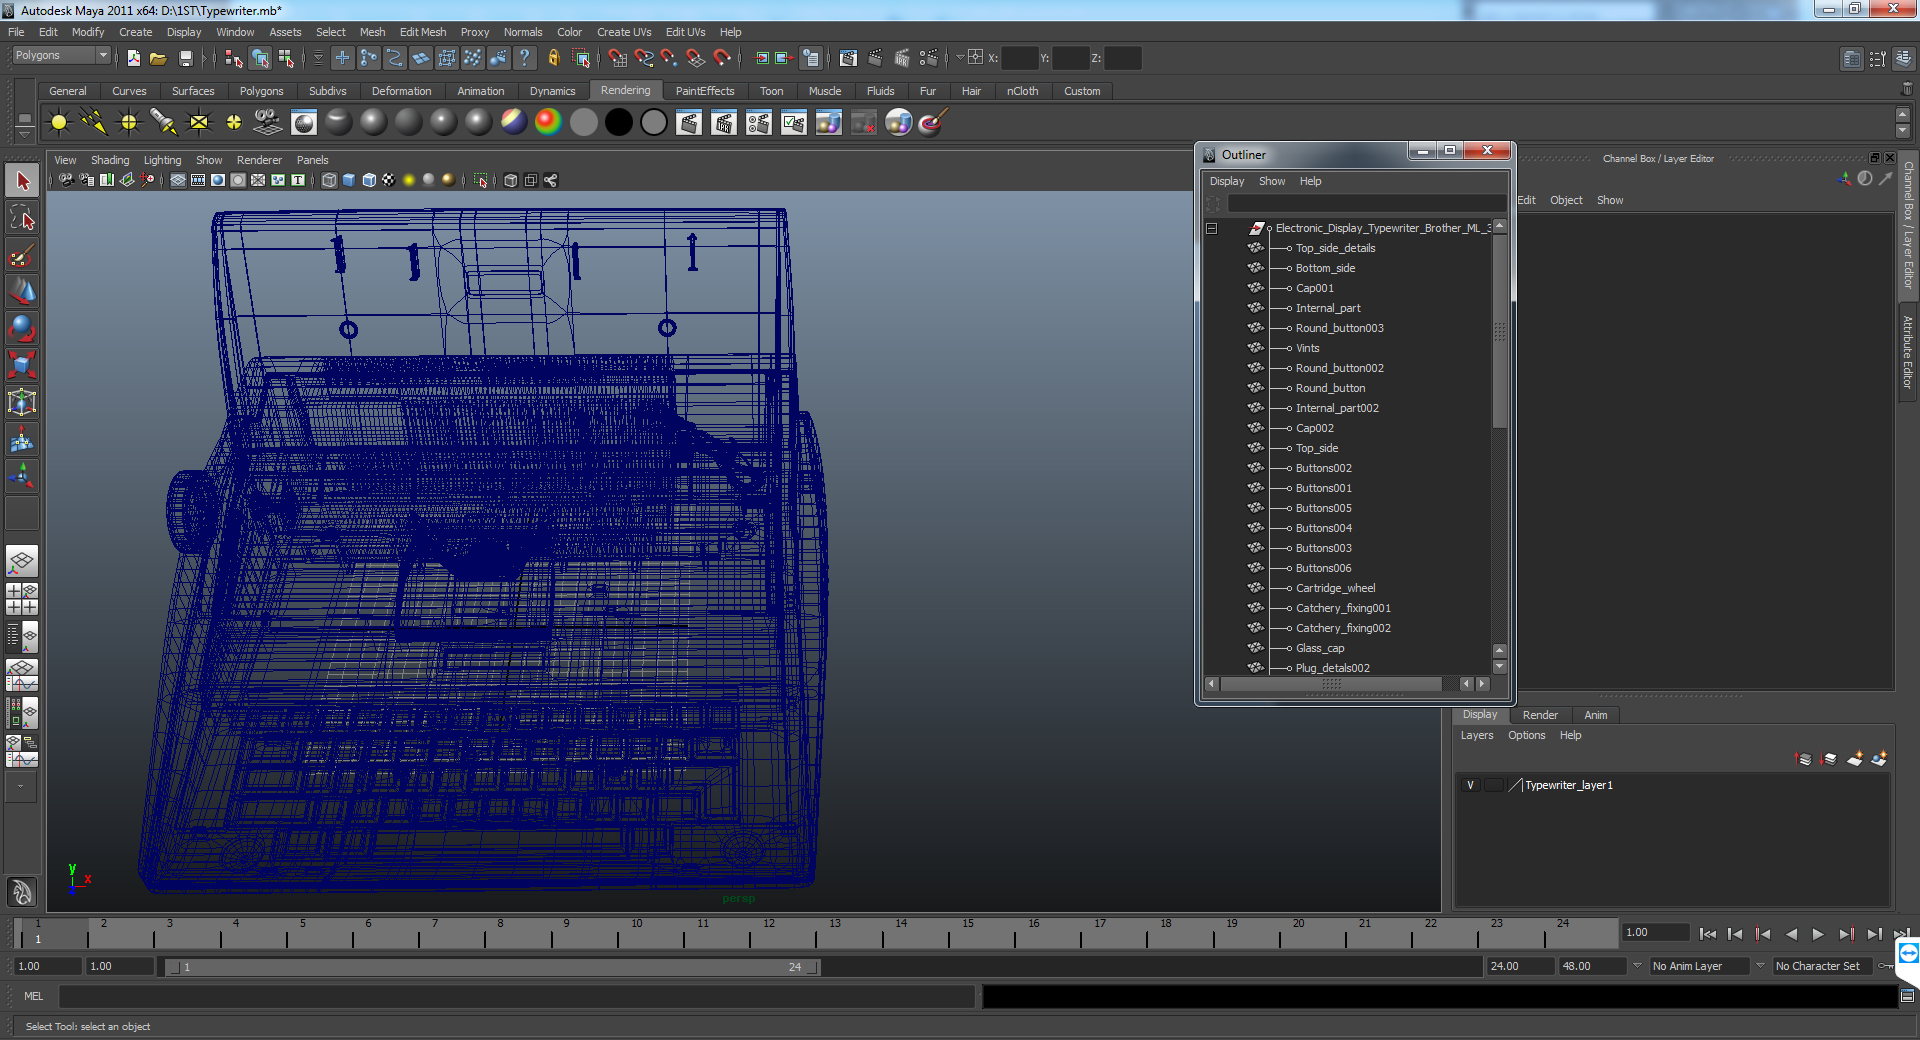The image size is (1920, 1040).
Task: Choose the Paint Selection tool
Action: coord(22,255)
